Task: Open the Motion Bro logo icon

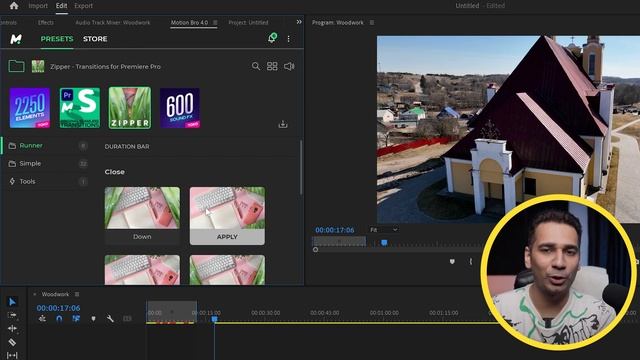Action: (16, 39)
